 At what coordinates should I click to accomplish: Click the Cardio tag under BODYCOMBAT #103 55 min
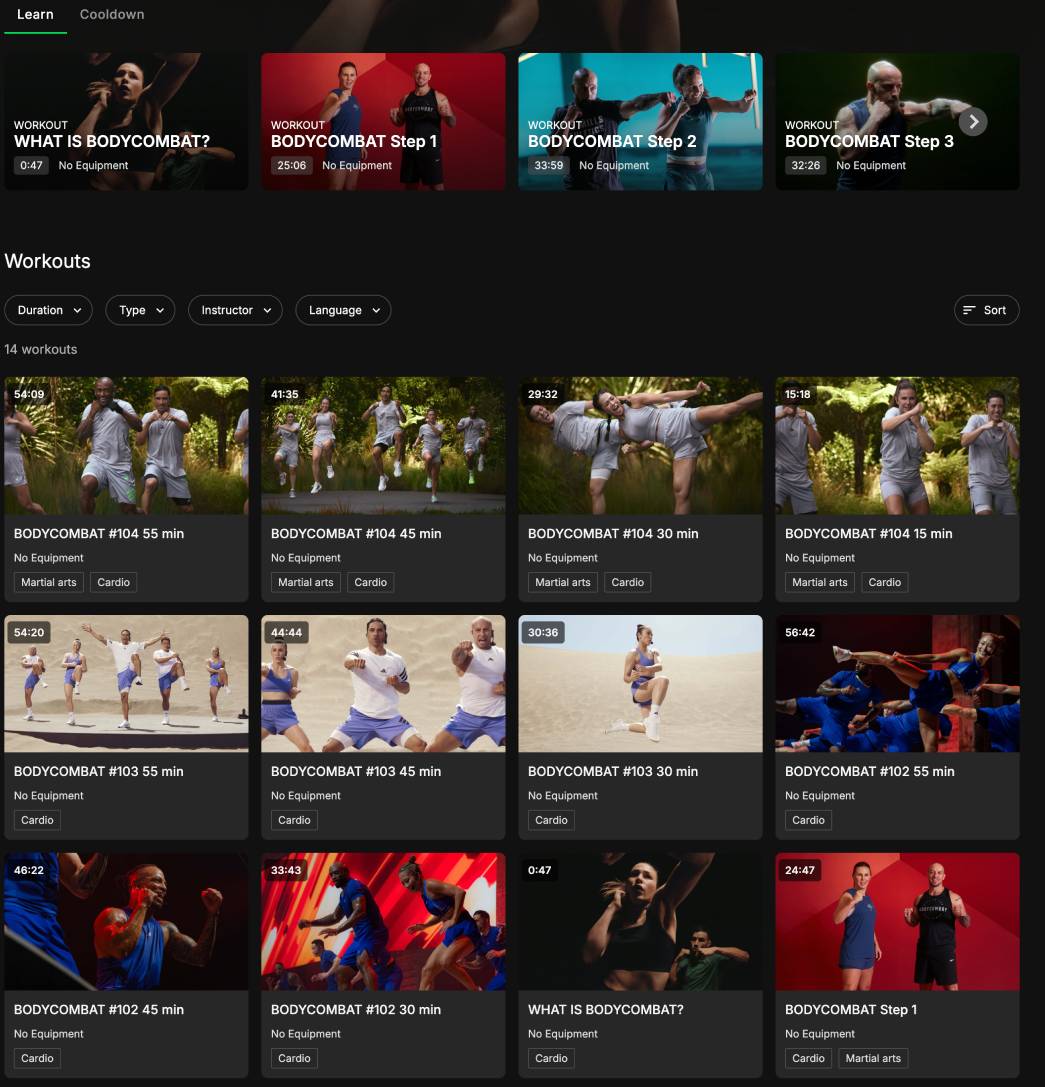(x=37, y=820)
